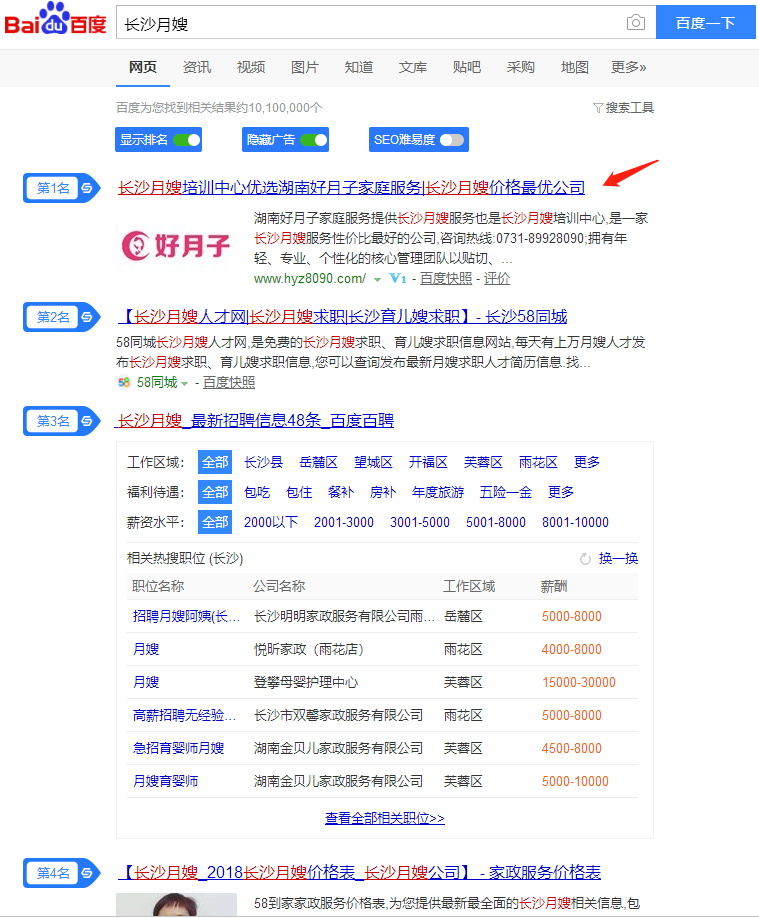759x918 pixels.
Task: Switch to 网页 tab
Action: (143, 67)
